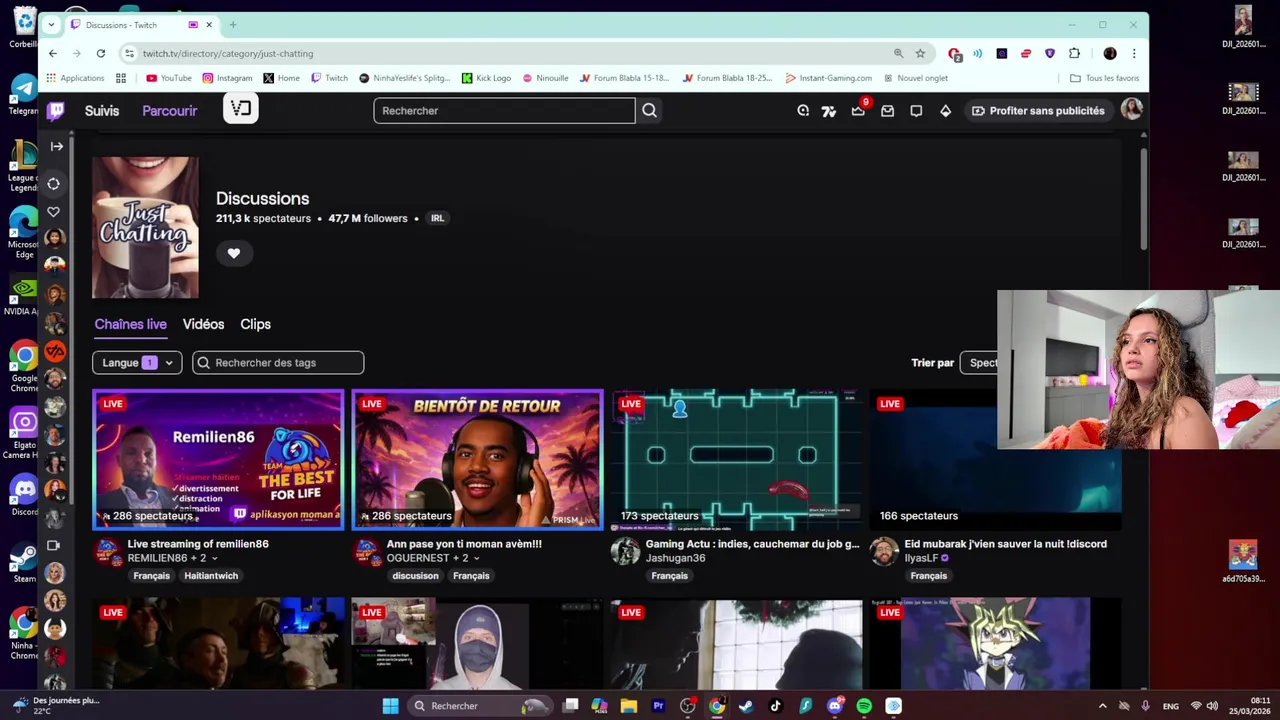Click the Rechercher des tags field

(278, 363)
